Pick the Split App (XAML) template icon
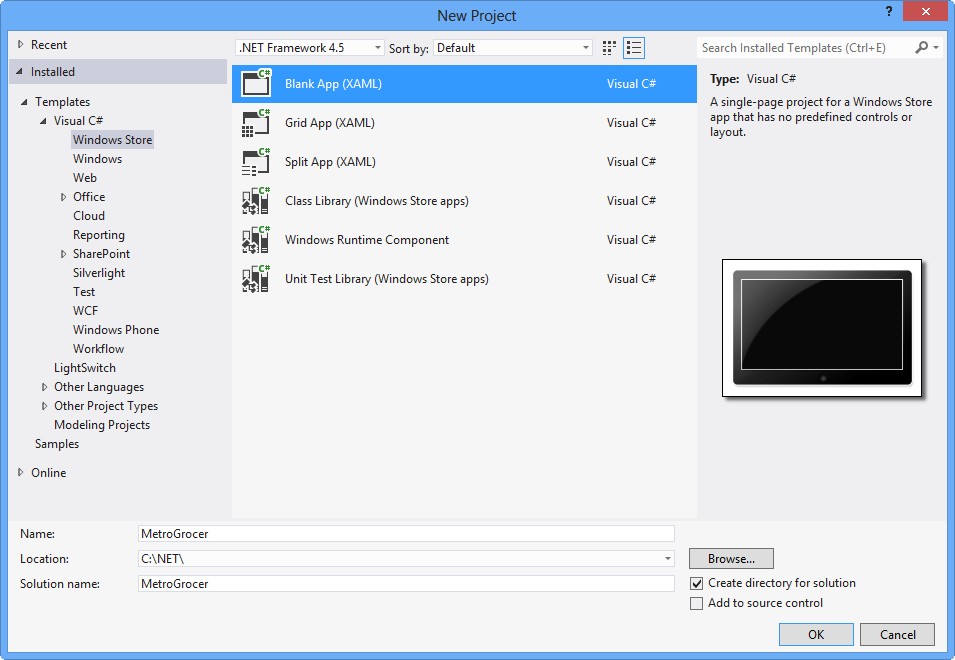Viewport: 955px width, 660px height. [x=256, y=161]
